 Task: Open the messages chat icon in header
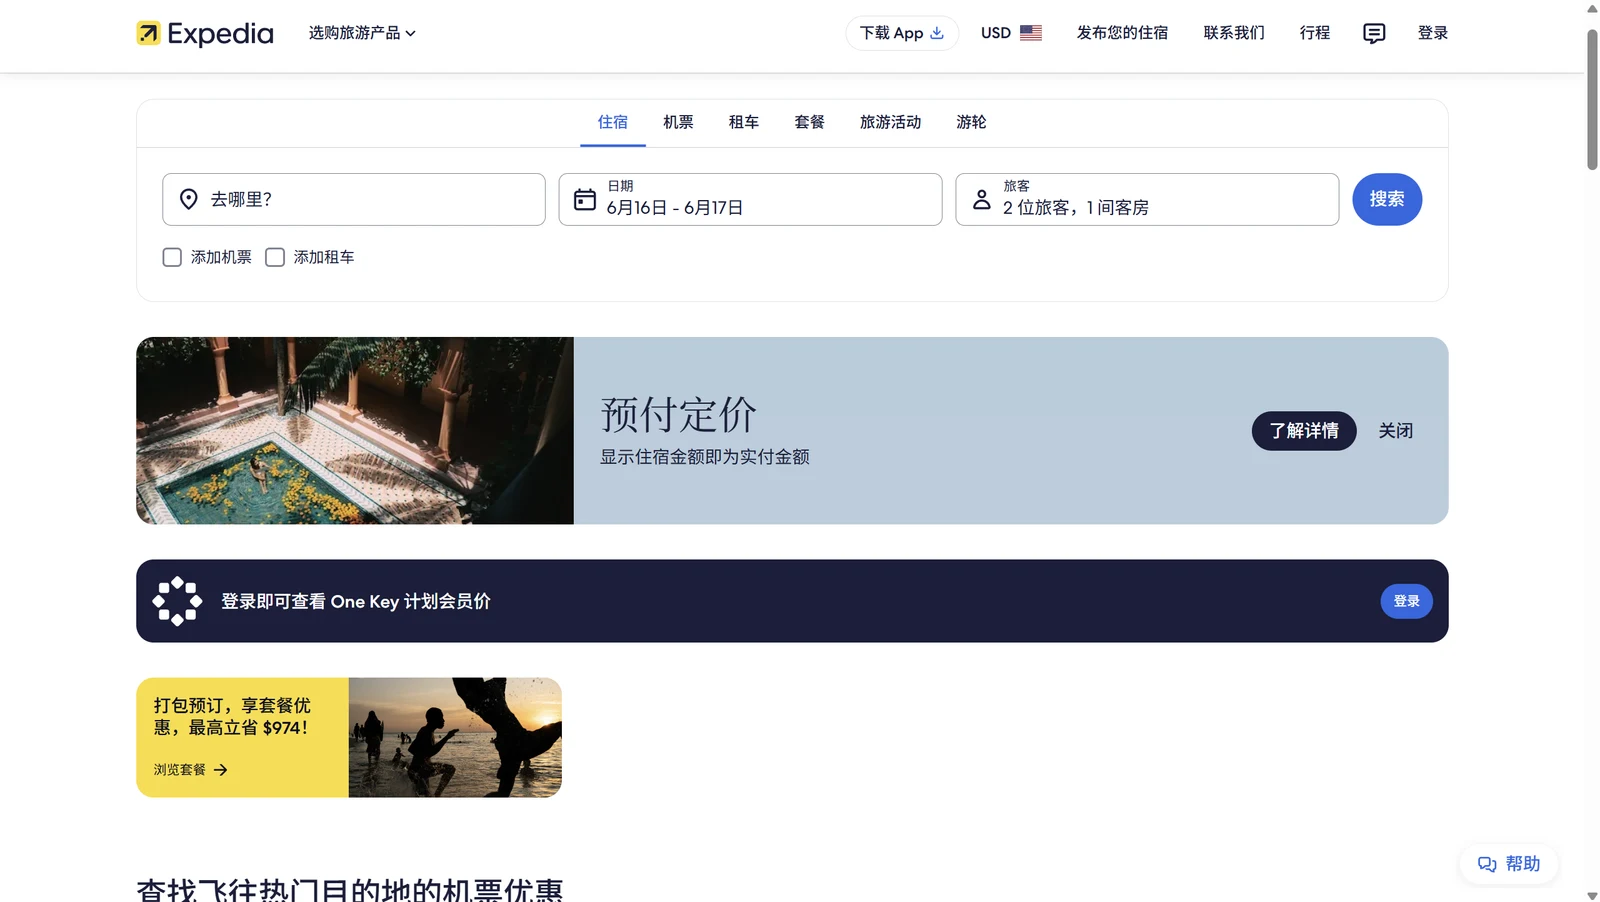[1374, 33]
